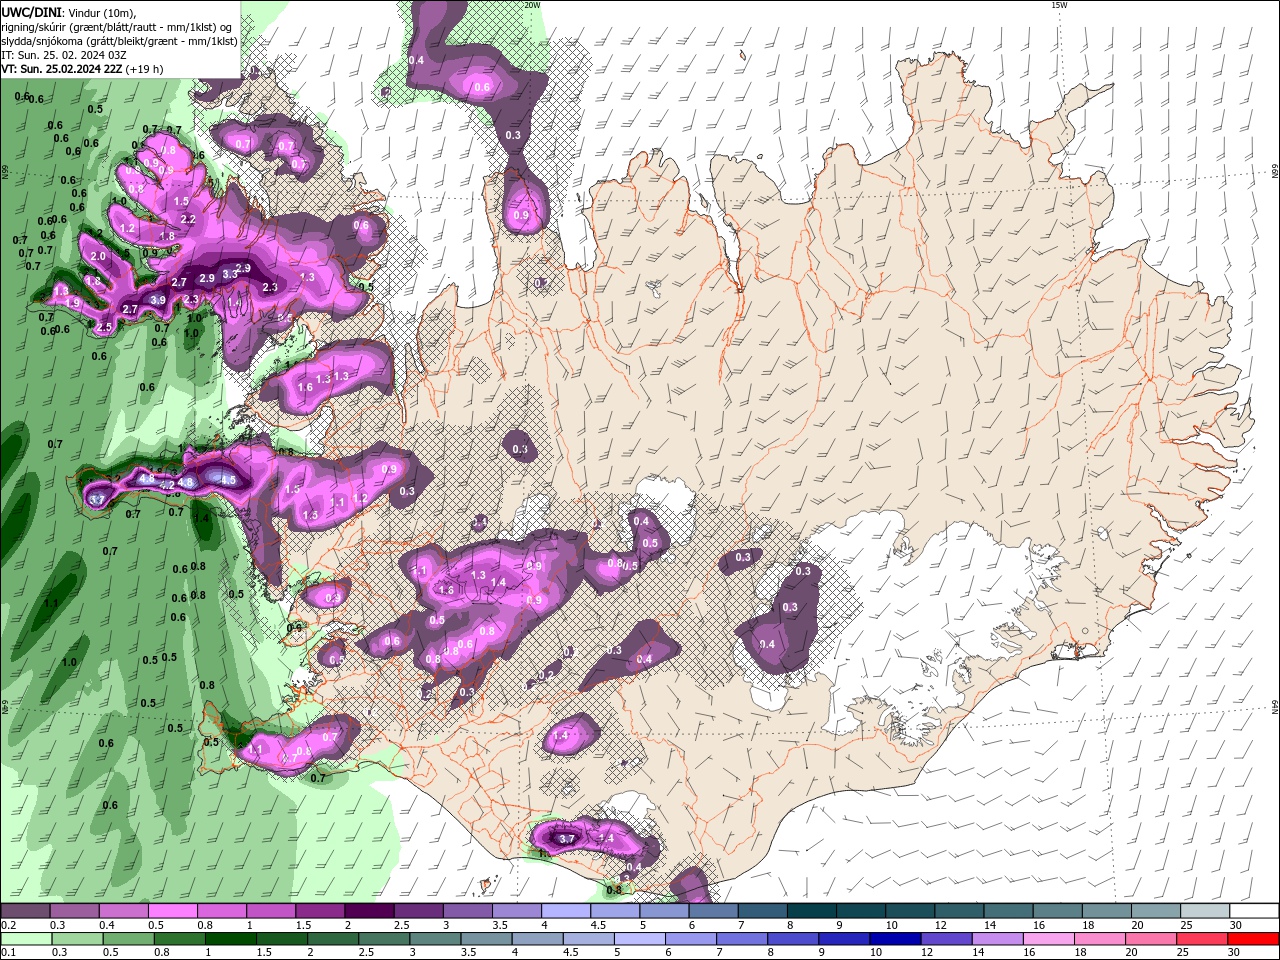Click the grey-purple swatch between 0.2 and 0.3, upper legend
The height and width of the screenshot is (960, 1280).
click(x=25, y=911)
